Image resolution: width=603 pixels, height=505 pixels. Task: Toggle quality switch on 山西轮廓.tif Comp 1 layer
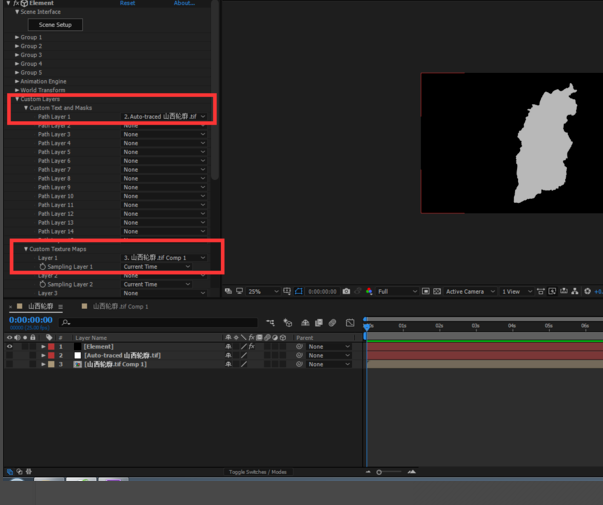244,364
